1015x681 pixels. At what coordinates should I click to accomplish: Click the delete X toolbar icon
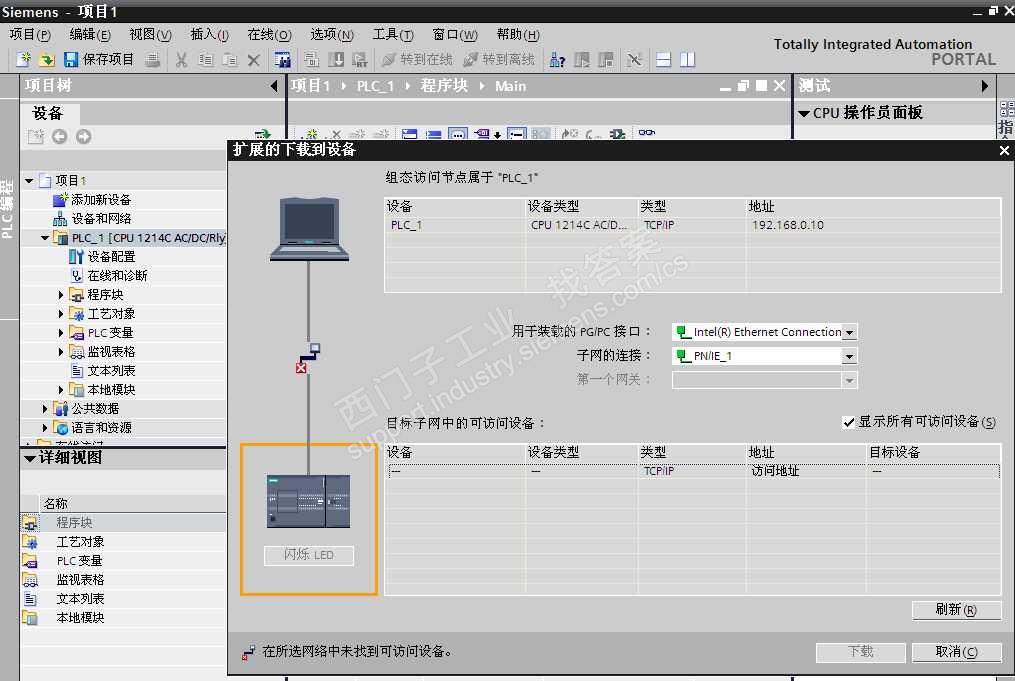tap(254, 60)
